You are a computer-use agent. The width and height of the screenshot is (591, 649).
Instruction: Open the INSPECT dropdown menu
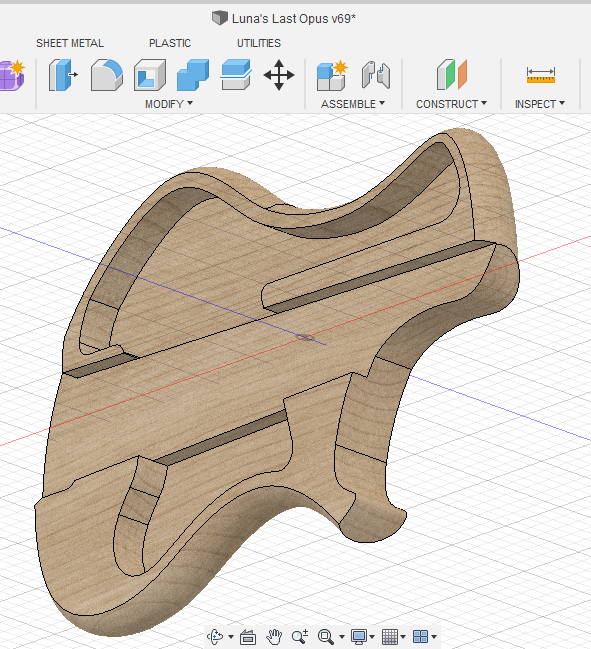[x=540, y=104]
